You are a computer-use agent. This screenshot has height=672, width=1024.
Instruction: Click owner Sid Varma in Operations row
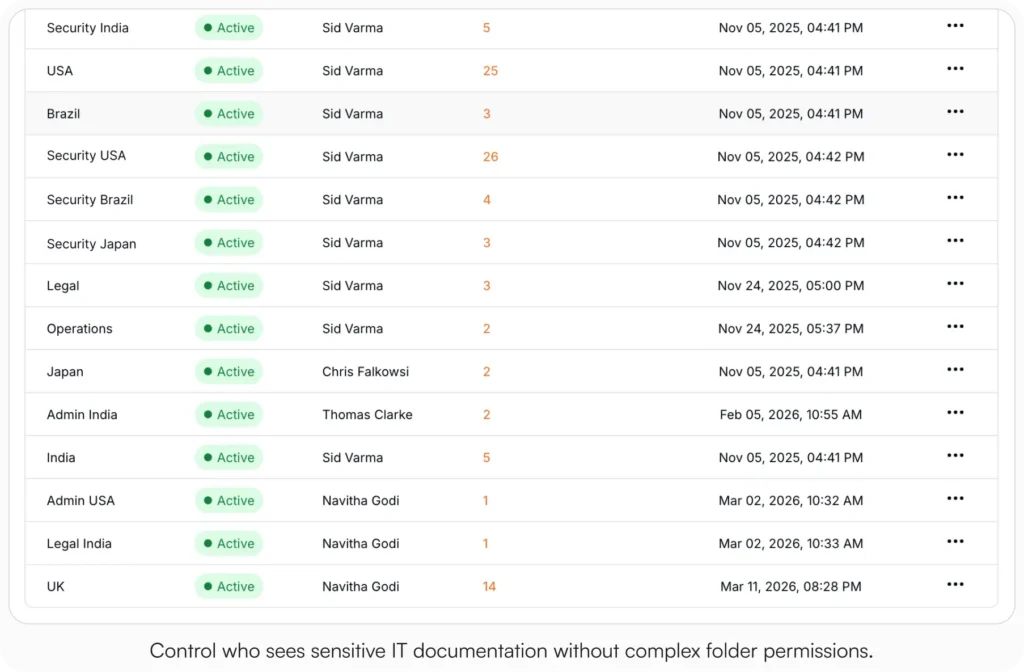click(x=352, y=328)
